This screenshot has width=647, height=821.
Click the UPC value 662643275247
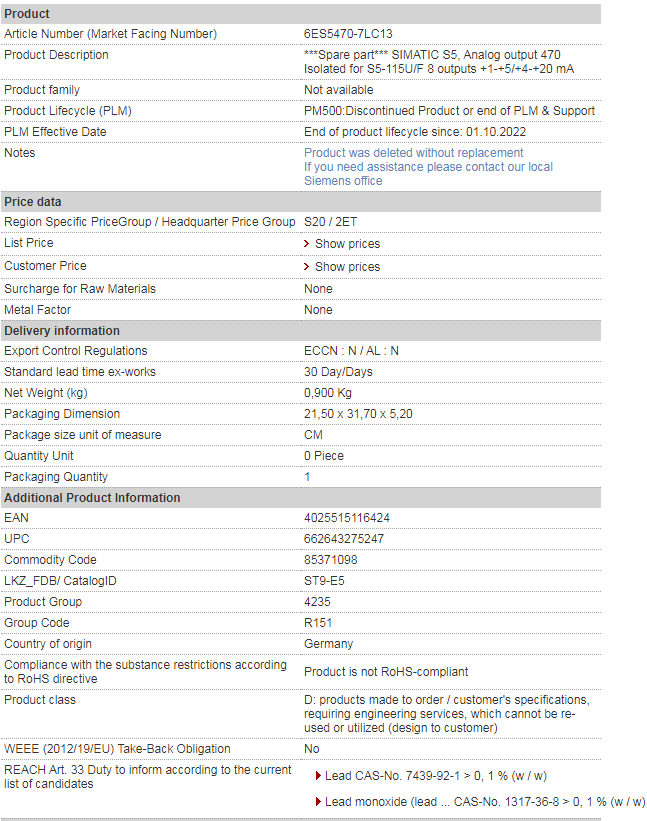click(x=344, y=539)
